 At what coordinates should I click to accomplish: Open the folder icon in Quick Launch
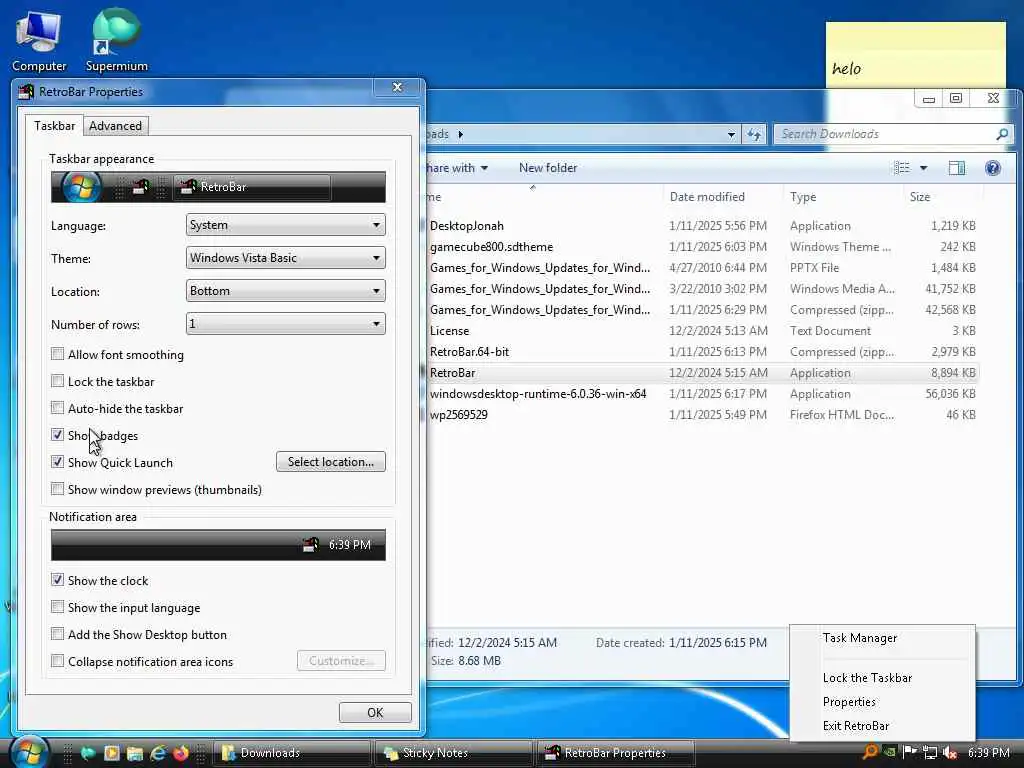(x=135, y=753)
